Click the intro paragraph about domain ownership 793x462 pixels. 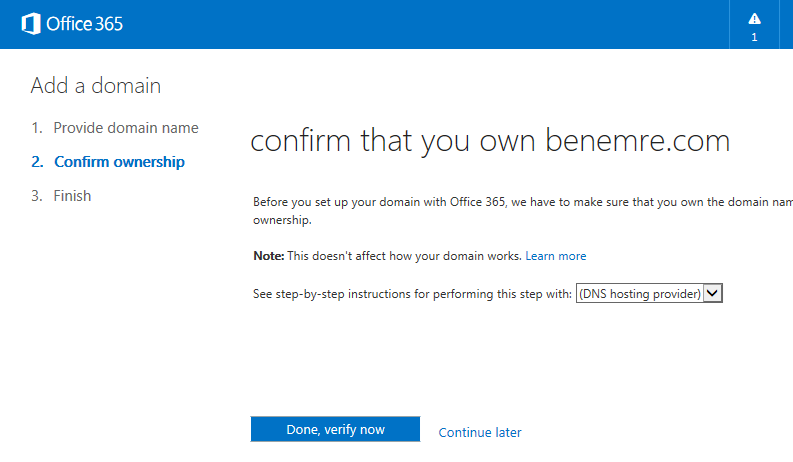pyautogui.click(x=522, y=211)
